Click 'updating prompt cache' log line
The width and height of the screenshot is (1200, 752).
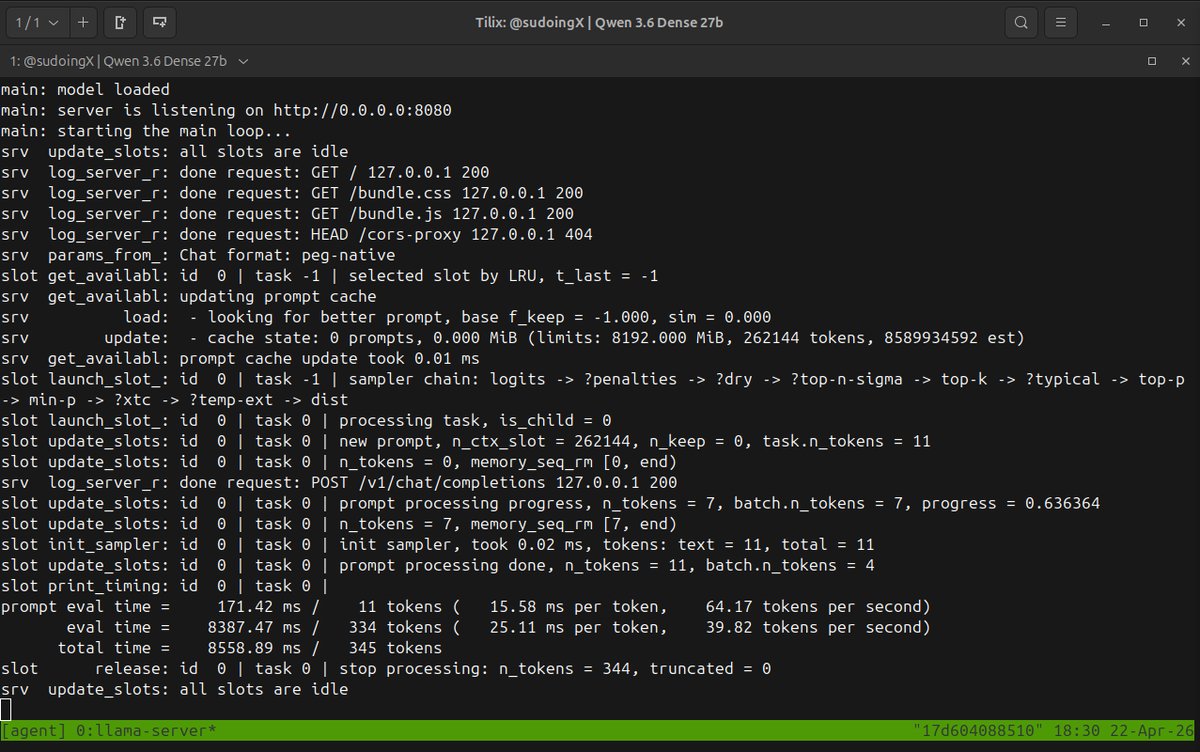point(189,296)
